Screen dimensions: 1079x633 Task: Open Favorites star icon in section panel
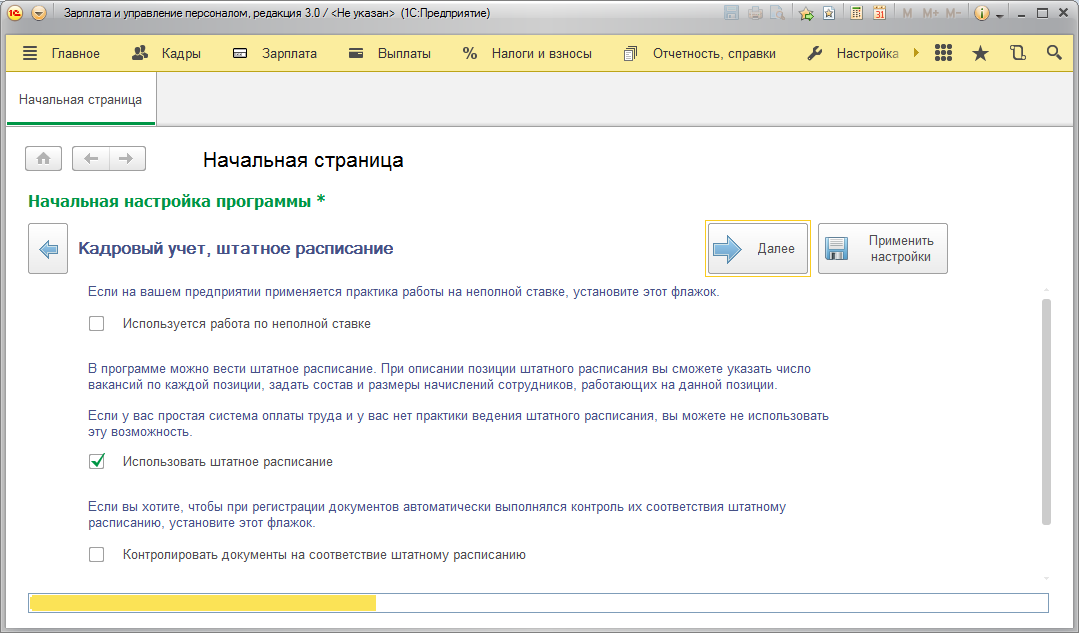981,53
